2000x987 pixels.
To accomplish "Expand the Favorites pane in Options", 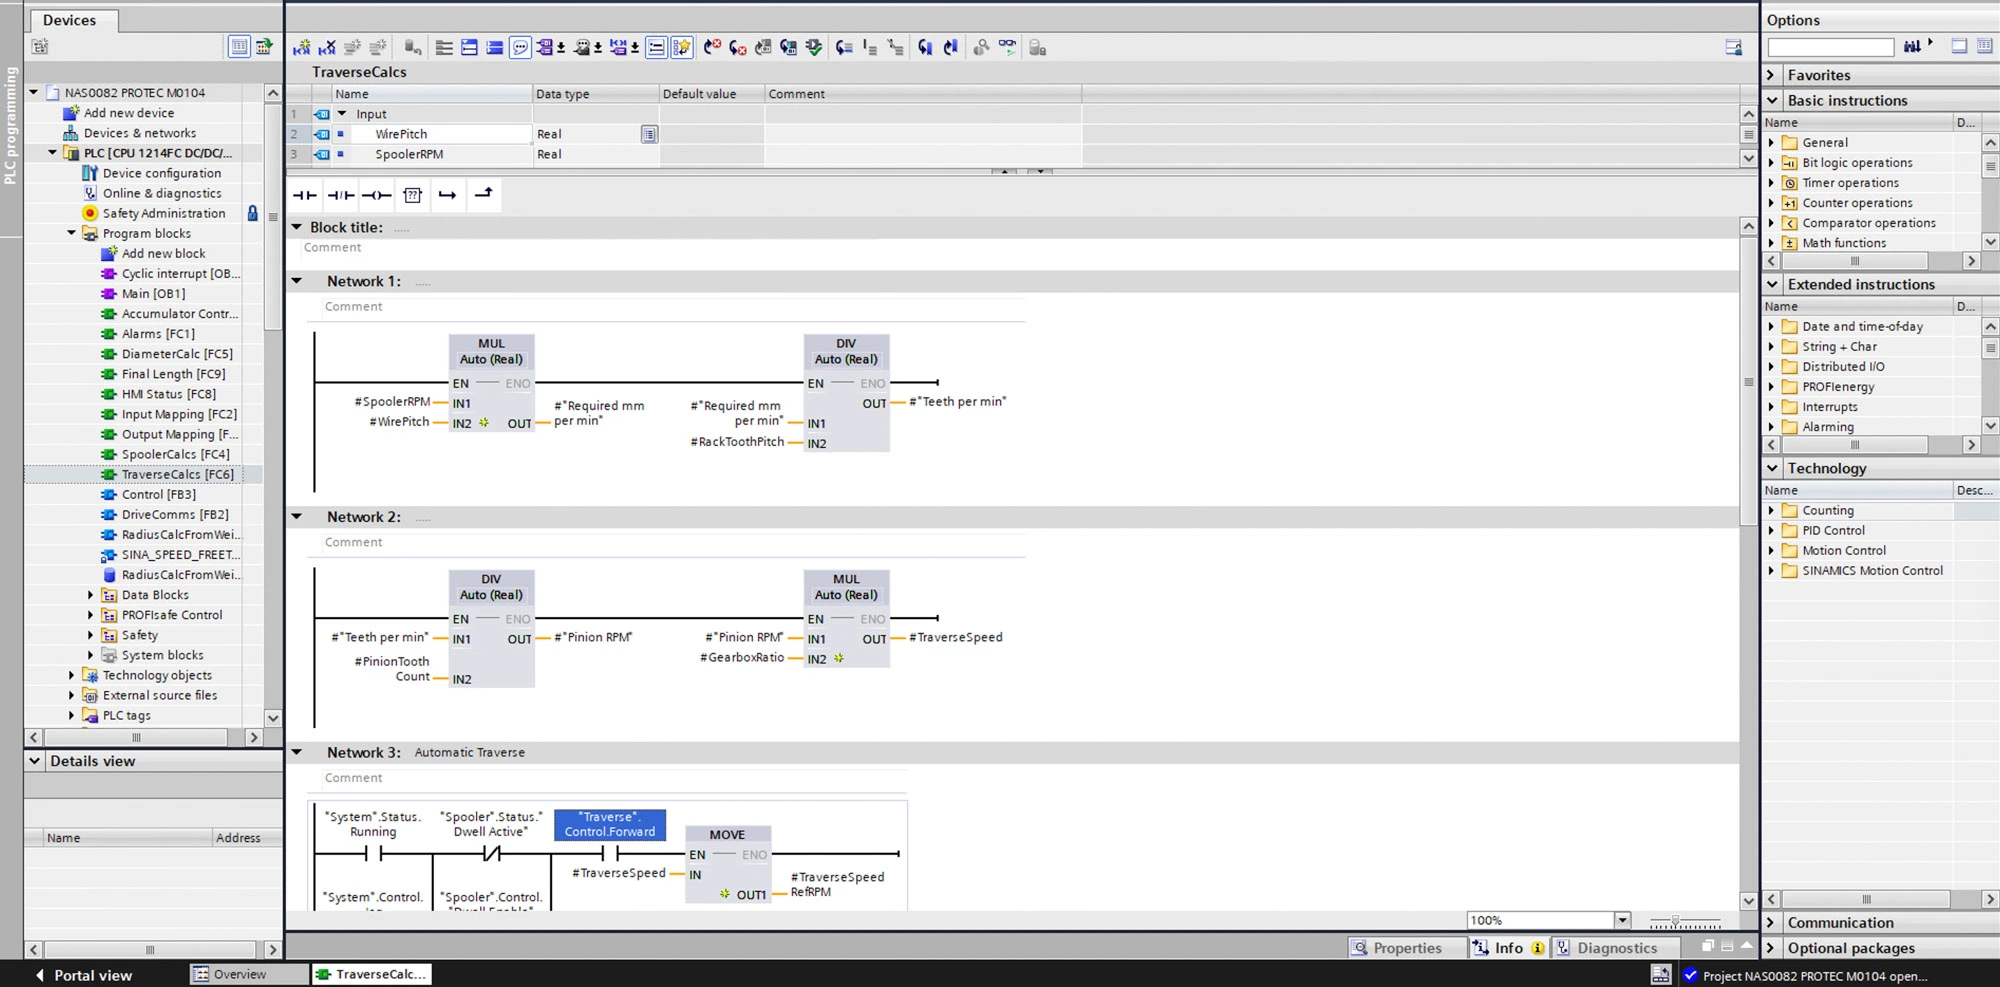I will click(x=1771, y=75).
